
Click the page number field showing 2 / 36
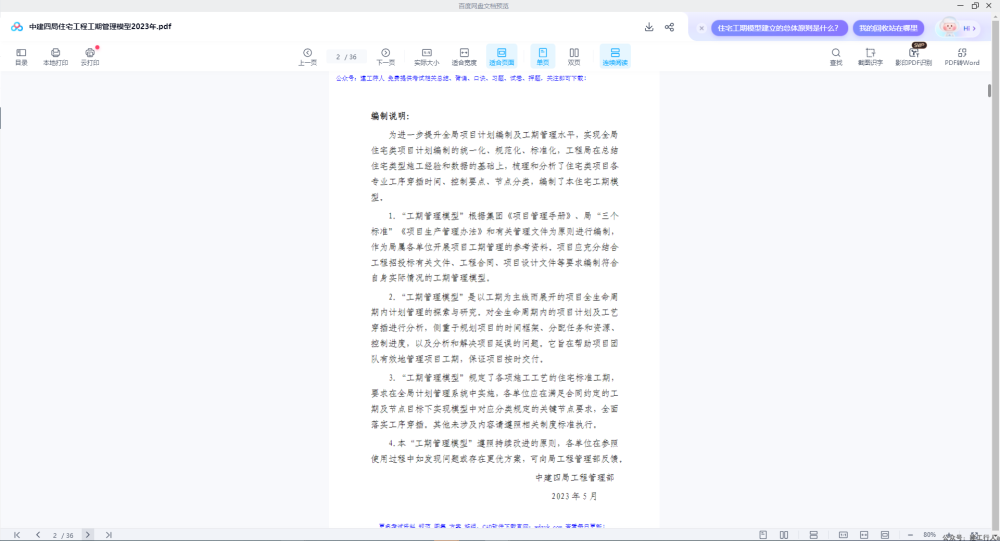tap(346, 57)
